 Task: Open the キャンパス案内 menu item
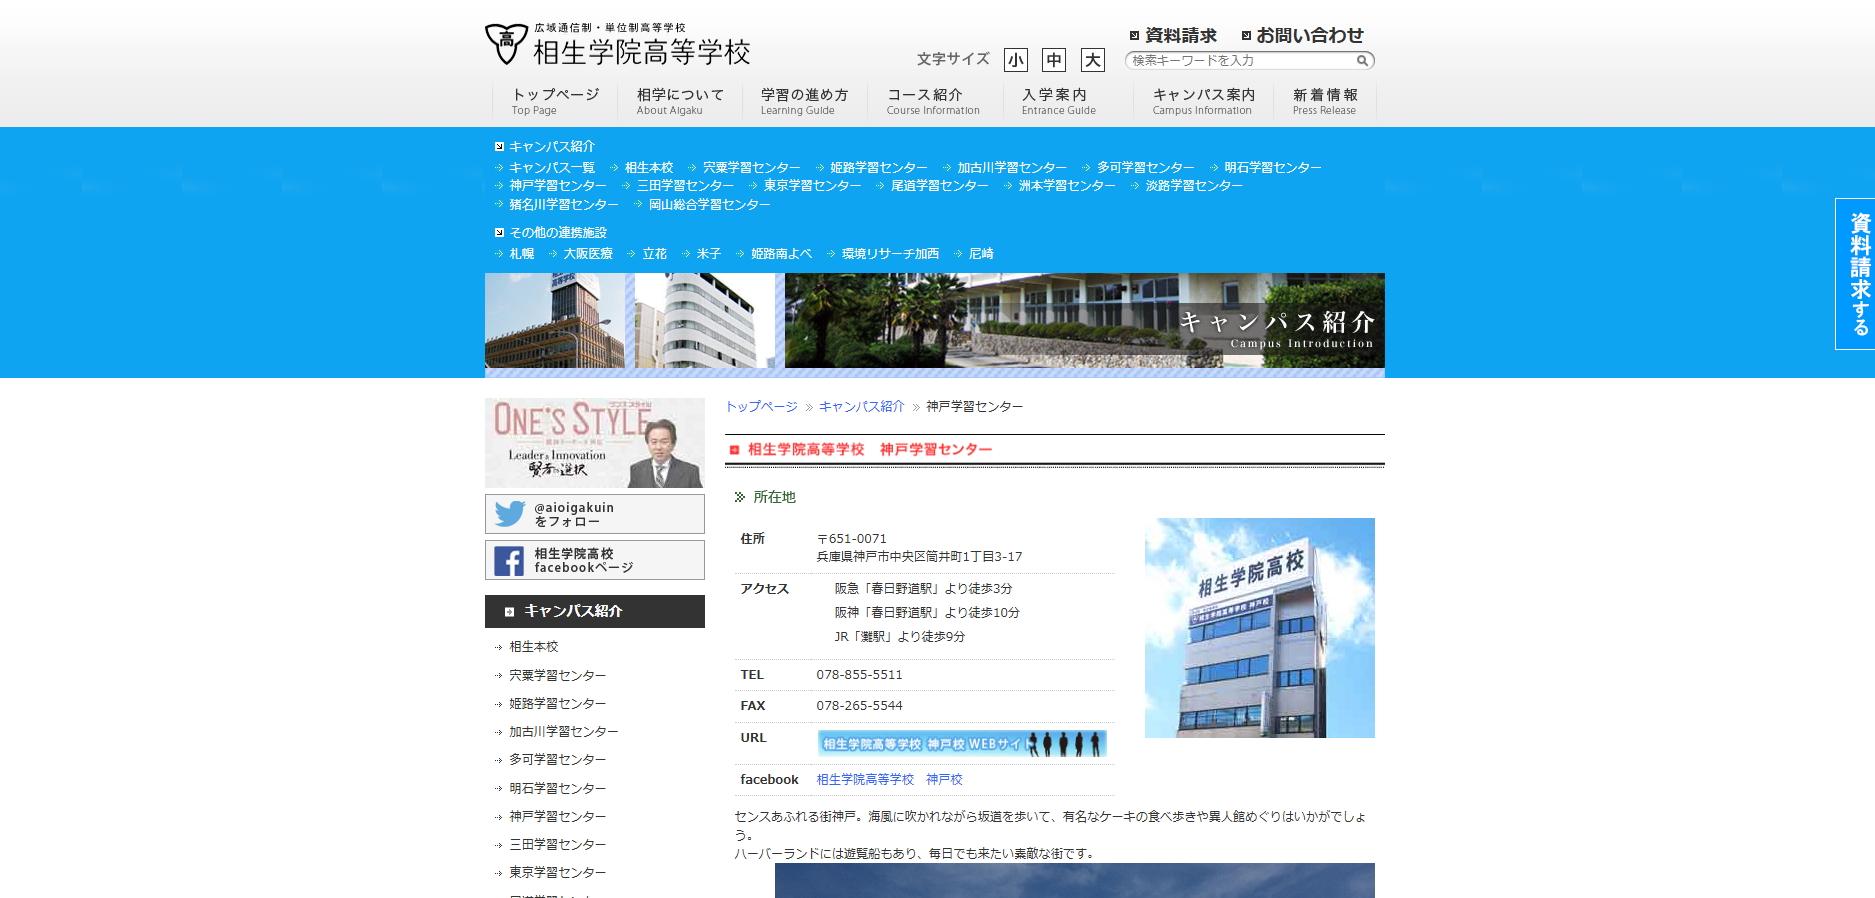coord(1203,101)
